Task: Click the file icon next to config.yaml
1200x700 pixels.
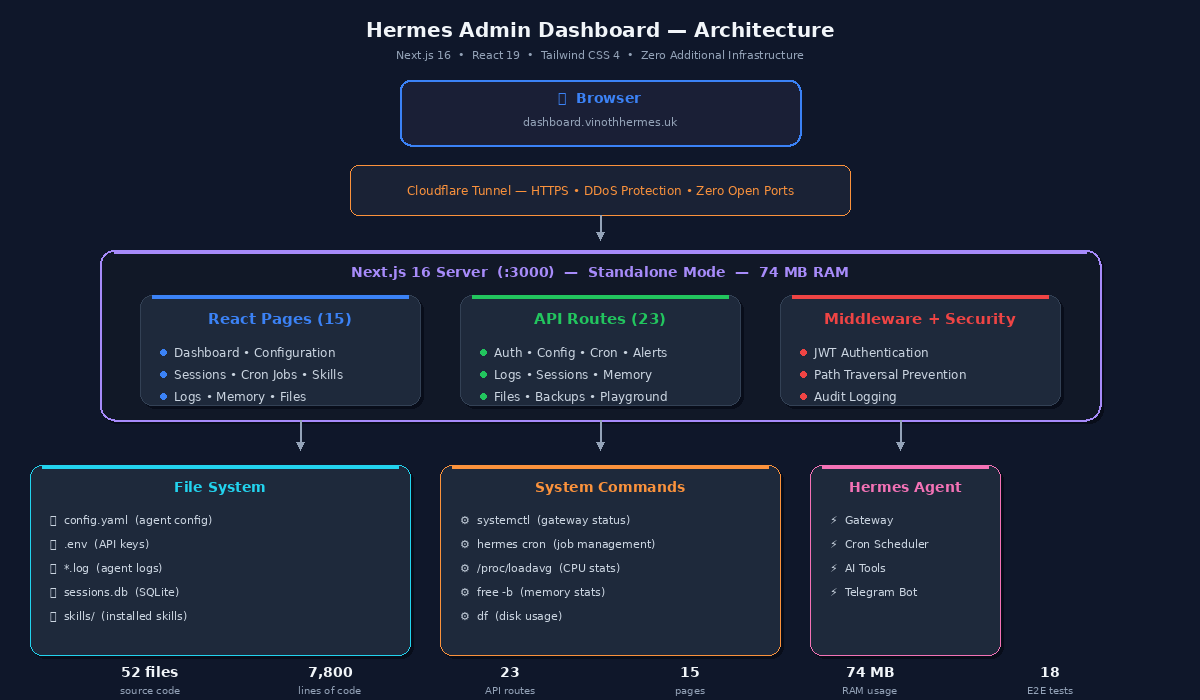Action: 53,520
